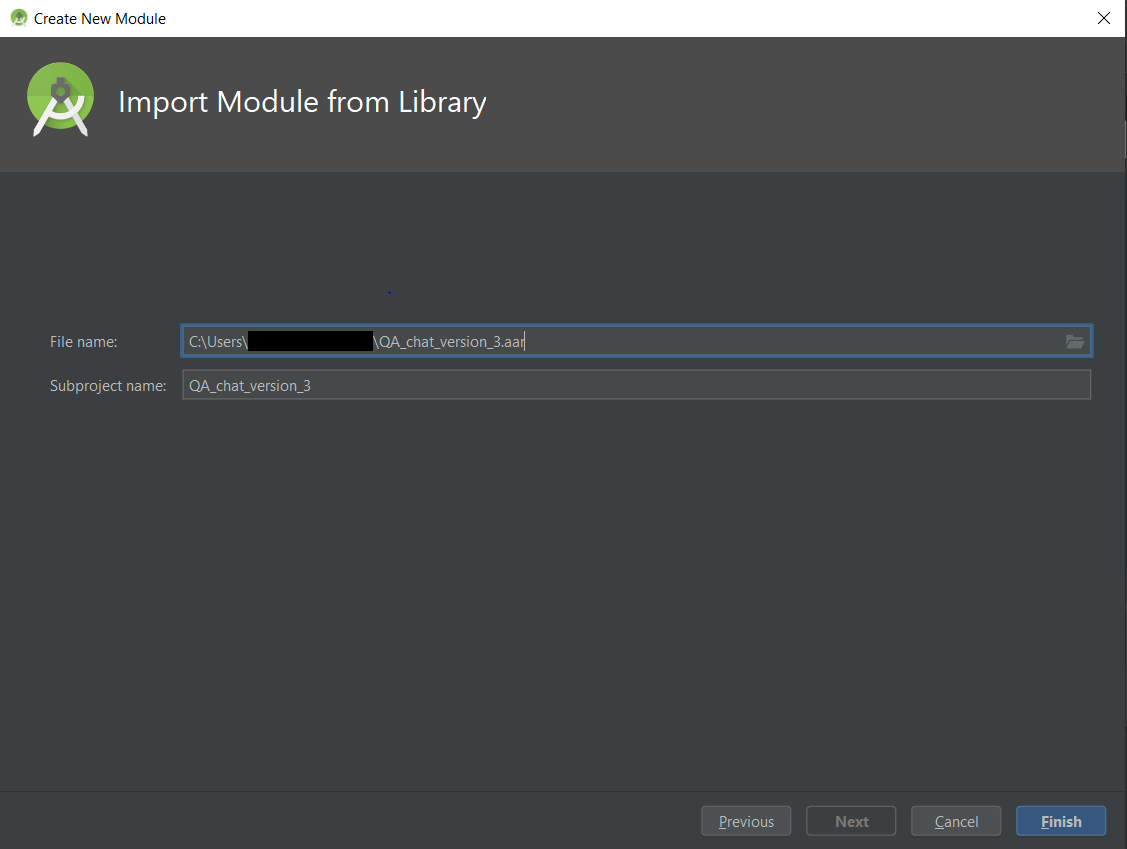Click the 'Subproject name:' label
Viewport: 1127px width, 849px height.
(108, 386)
